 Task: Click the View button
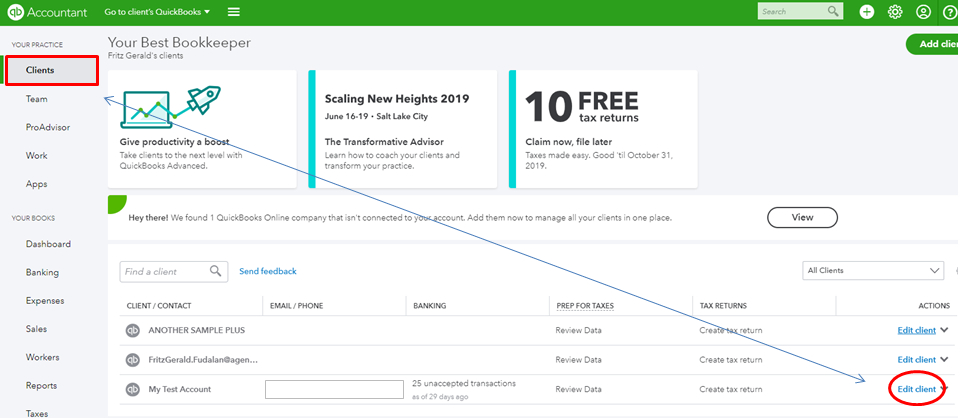[802, 217]
